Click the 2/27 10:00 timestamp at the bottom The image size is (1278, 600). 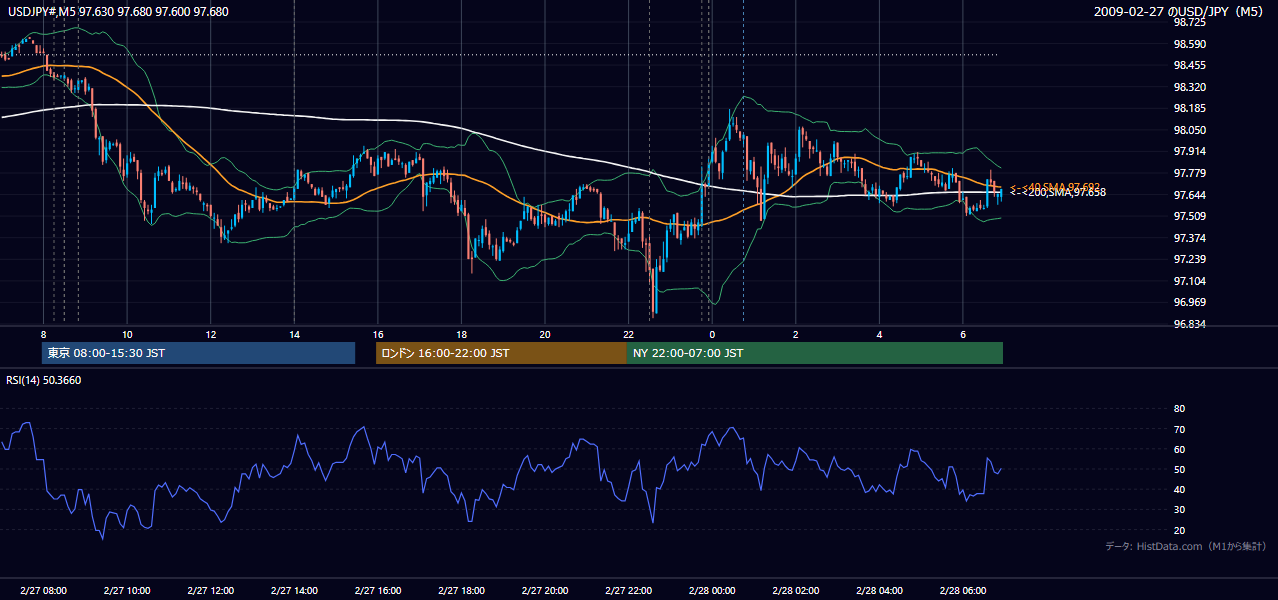pos(127,591)
